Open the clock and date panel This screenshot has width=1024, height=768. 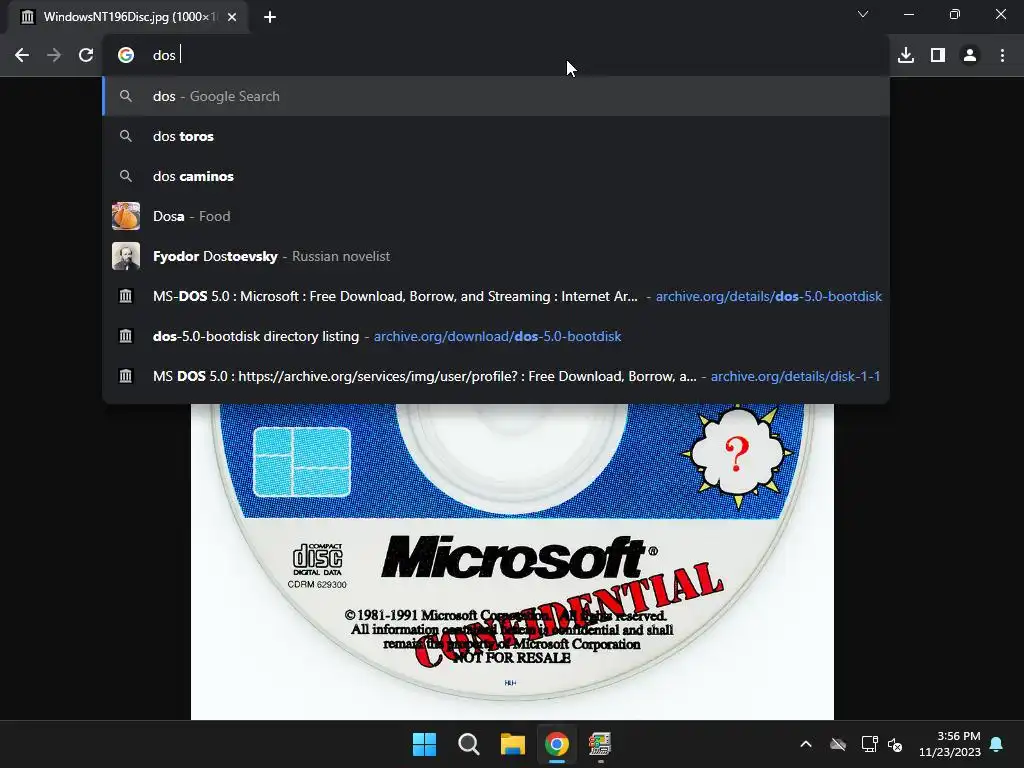pos(950,744)
